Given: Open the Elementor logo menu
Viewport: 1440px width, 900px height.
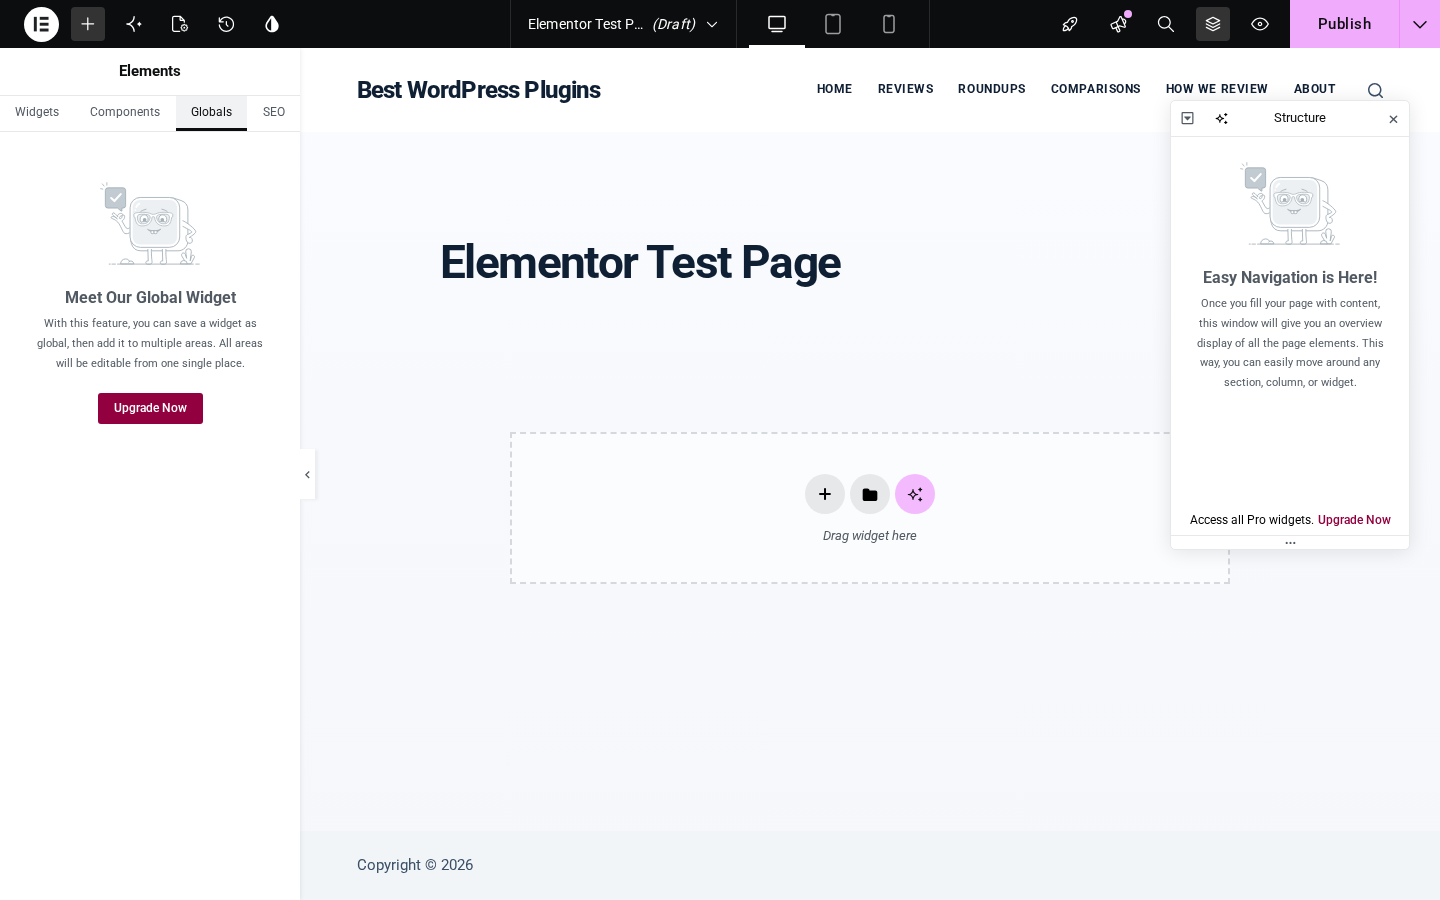Looking at the screenshot, I should tap(41, 24).
